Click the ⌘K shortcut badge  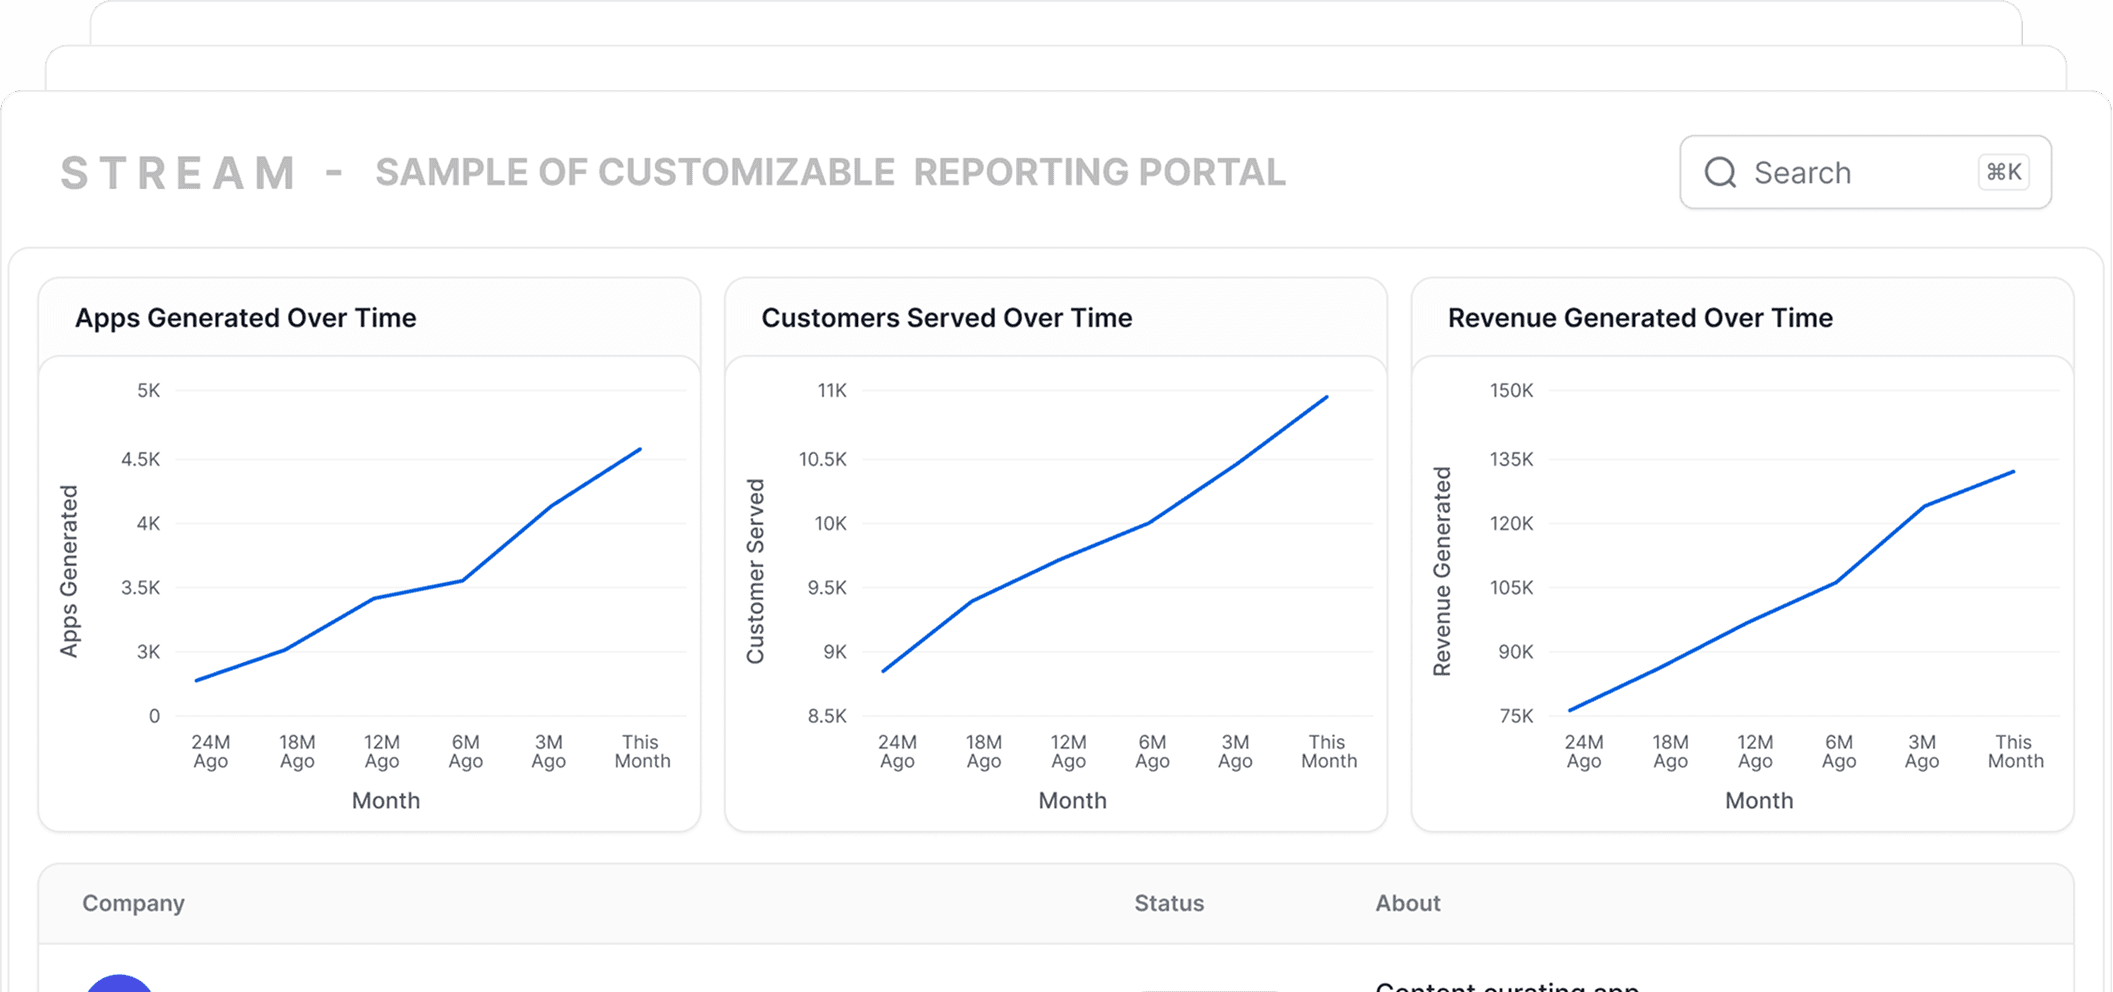point(2004,172)
